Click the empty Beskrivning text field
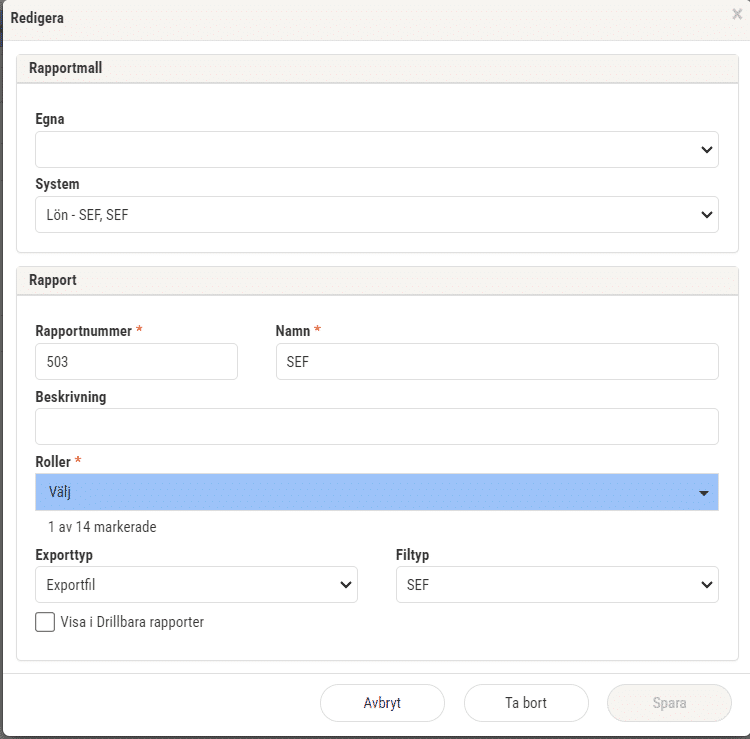The height and width of the screenshot is (739, 750). 376,427
